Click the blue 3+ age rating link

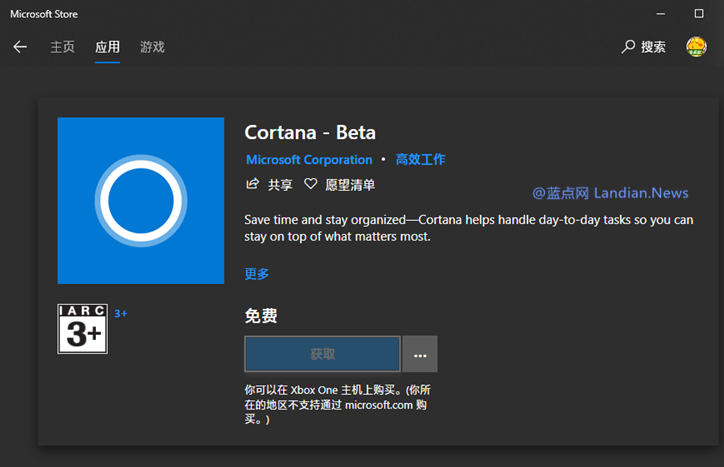pyautogui.click(x=121, y=314)
